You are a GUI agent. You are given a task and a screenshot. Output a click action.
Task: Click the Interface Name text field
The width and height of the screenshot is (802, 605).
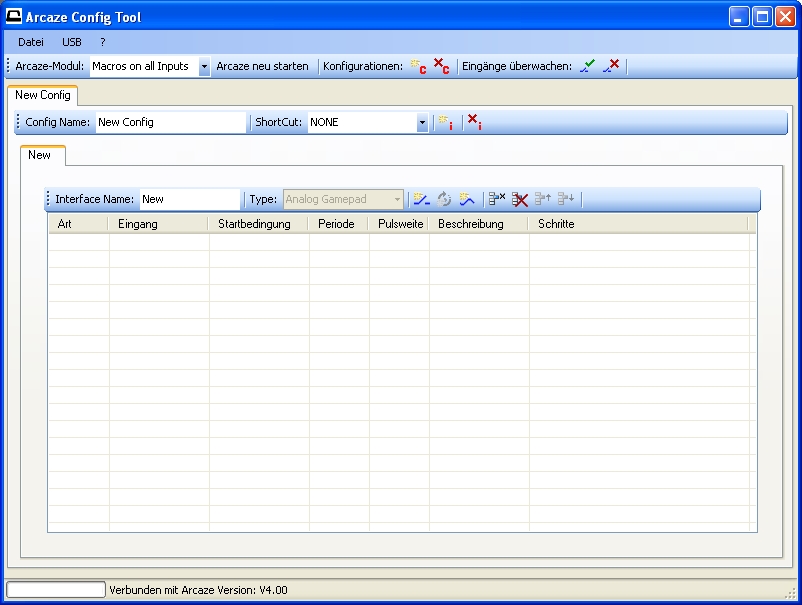[x=190, y=199]
